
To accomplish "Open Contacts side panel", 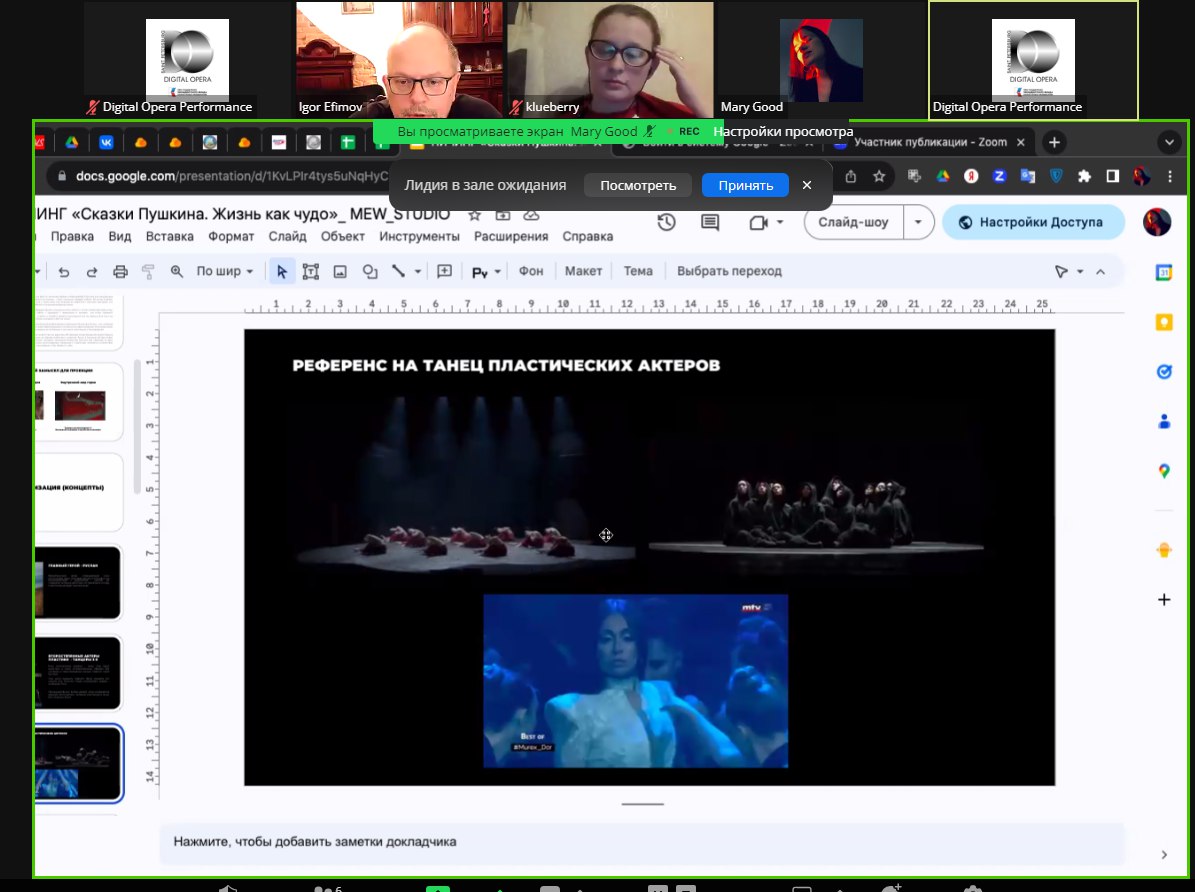I will point(1164,421).
